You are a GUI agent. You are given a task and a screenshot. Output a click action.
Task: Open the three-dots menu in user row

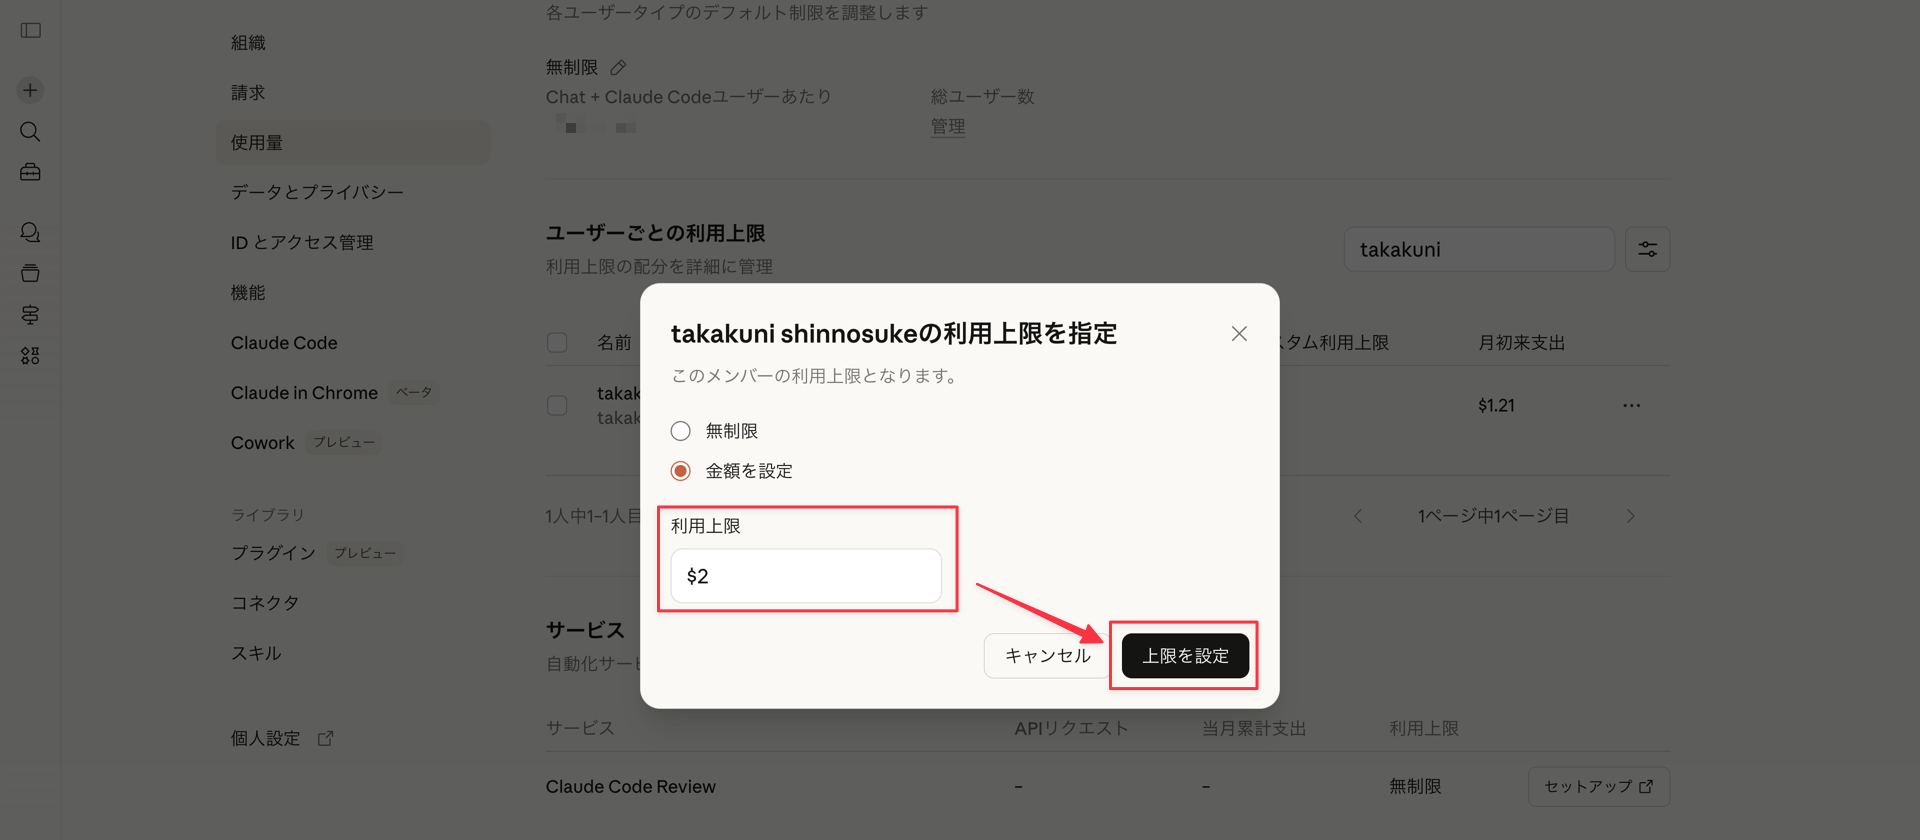pos(1631,405)
